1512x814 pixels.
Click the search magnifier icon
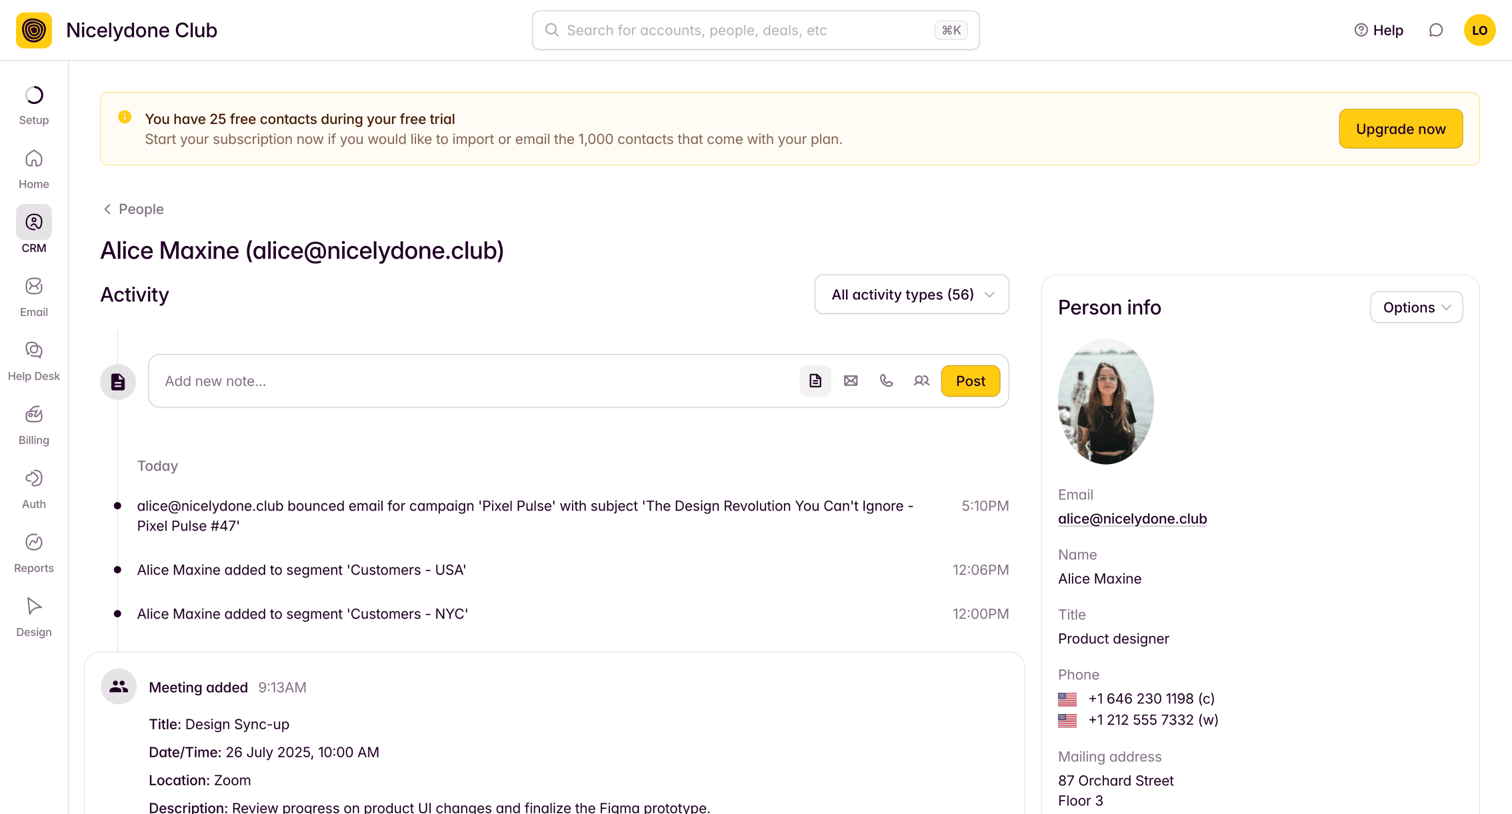coord(552,30)
